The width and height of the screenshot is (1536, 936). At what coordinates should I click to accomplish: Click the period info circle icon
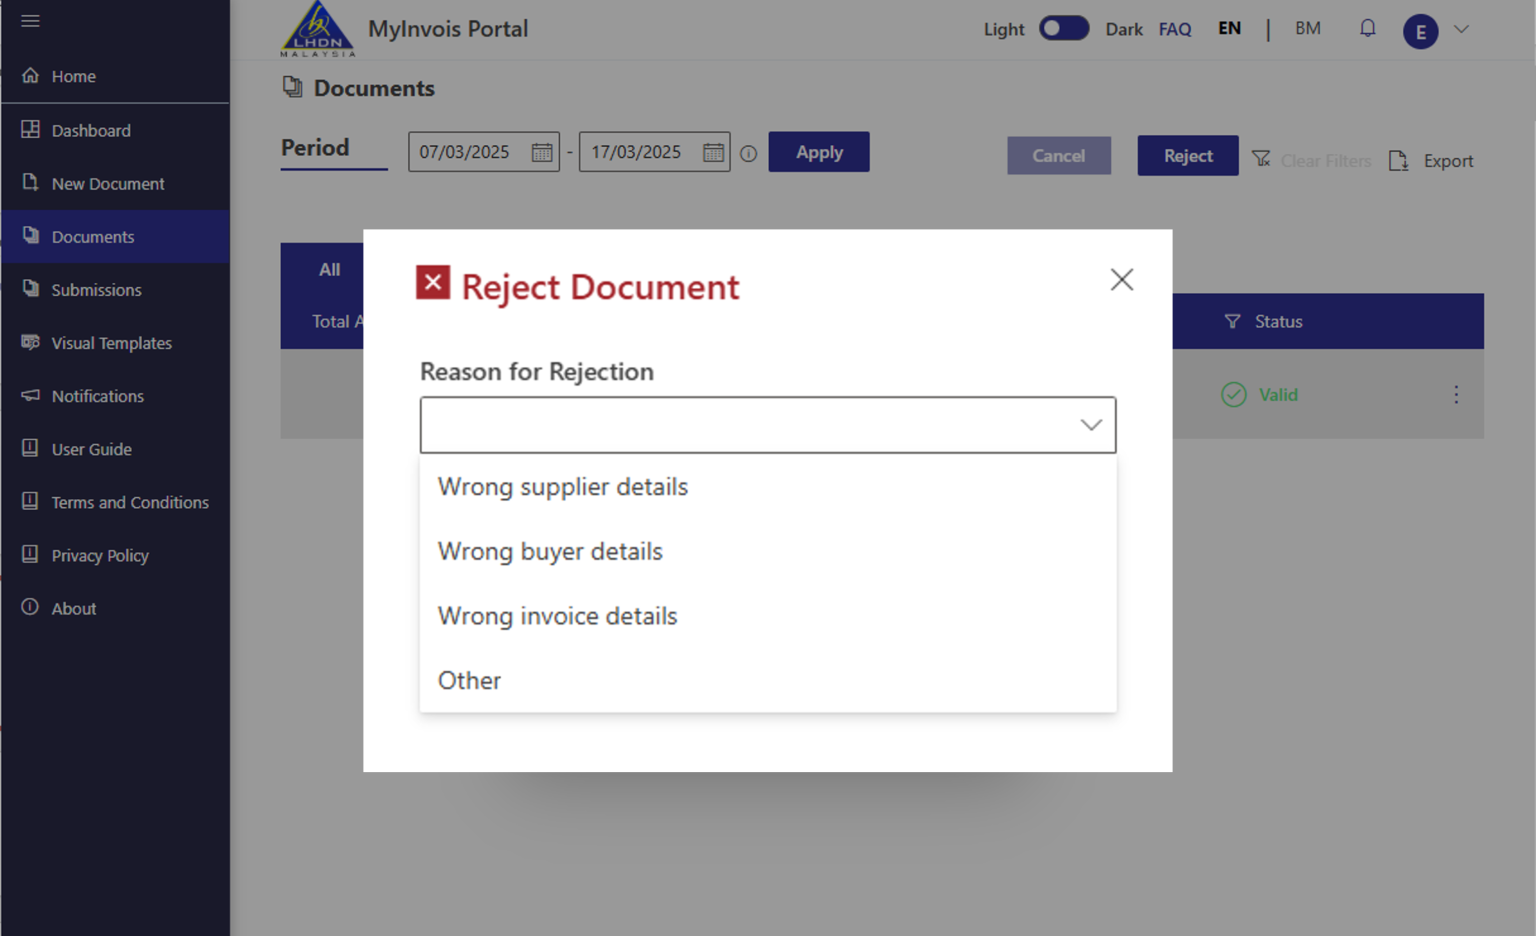click(748, 153)
